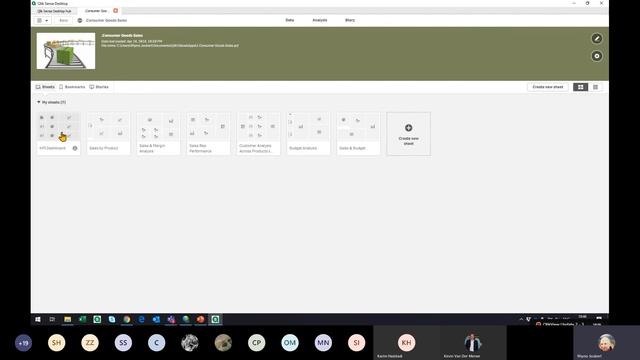Switch to Qlik Sense Desktop hub tab

click(x=54, y=11)
